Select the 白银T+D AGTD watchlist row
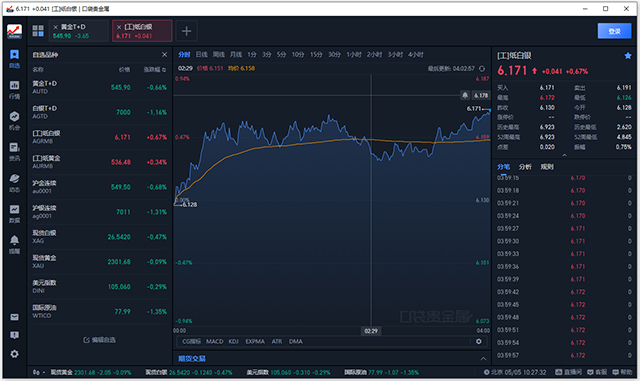Screen dimensions: 640x381 click(x=100, y=112)
